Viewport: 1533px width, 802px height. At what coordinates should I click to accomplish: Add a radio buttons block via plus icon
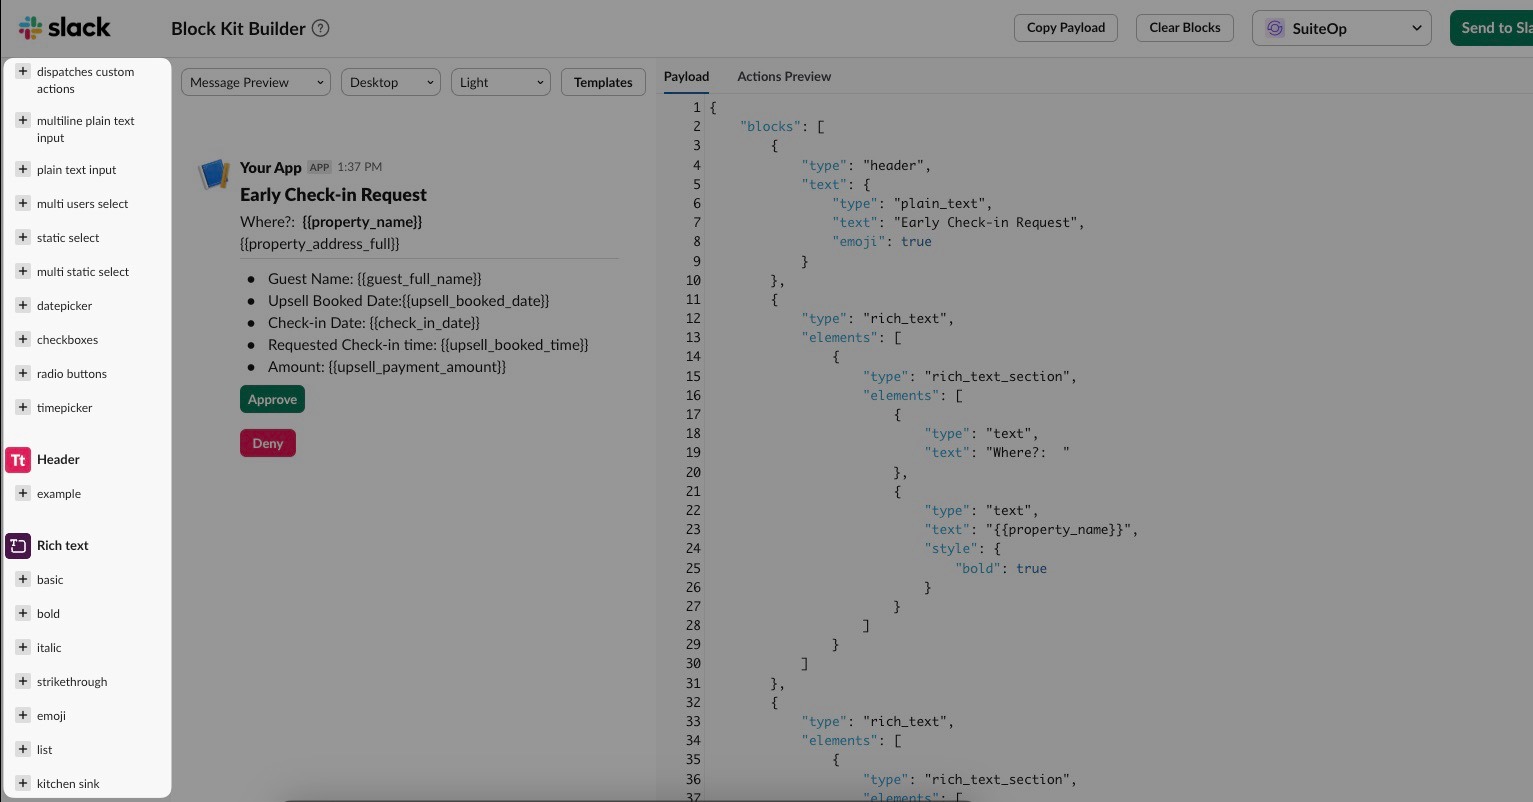pyautogui.click(x=22, y=373)
